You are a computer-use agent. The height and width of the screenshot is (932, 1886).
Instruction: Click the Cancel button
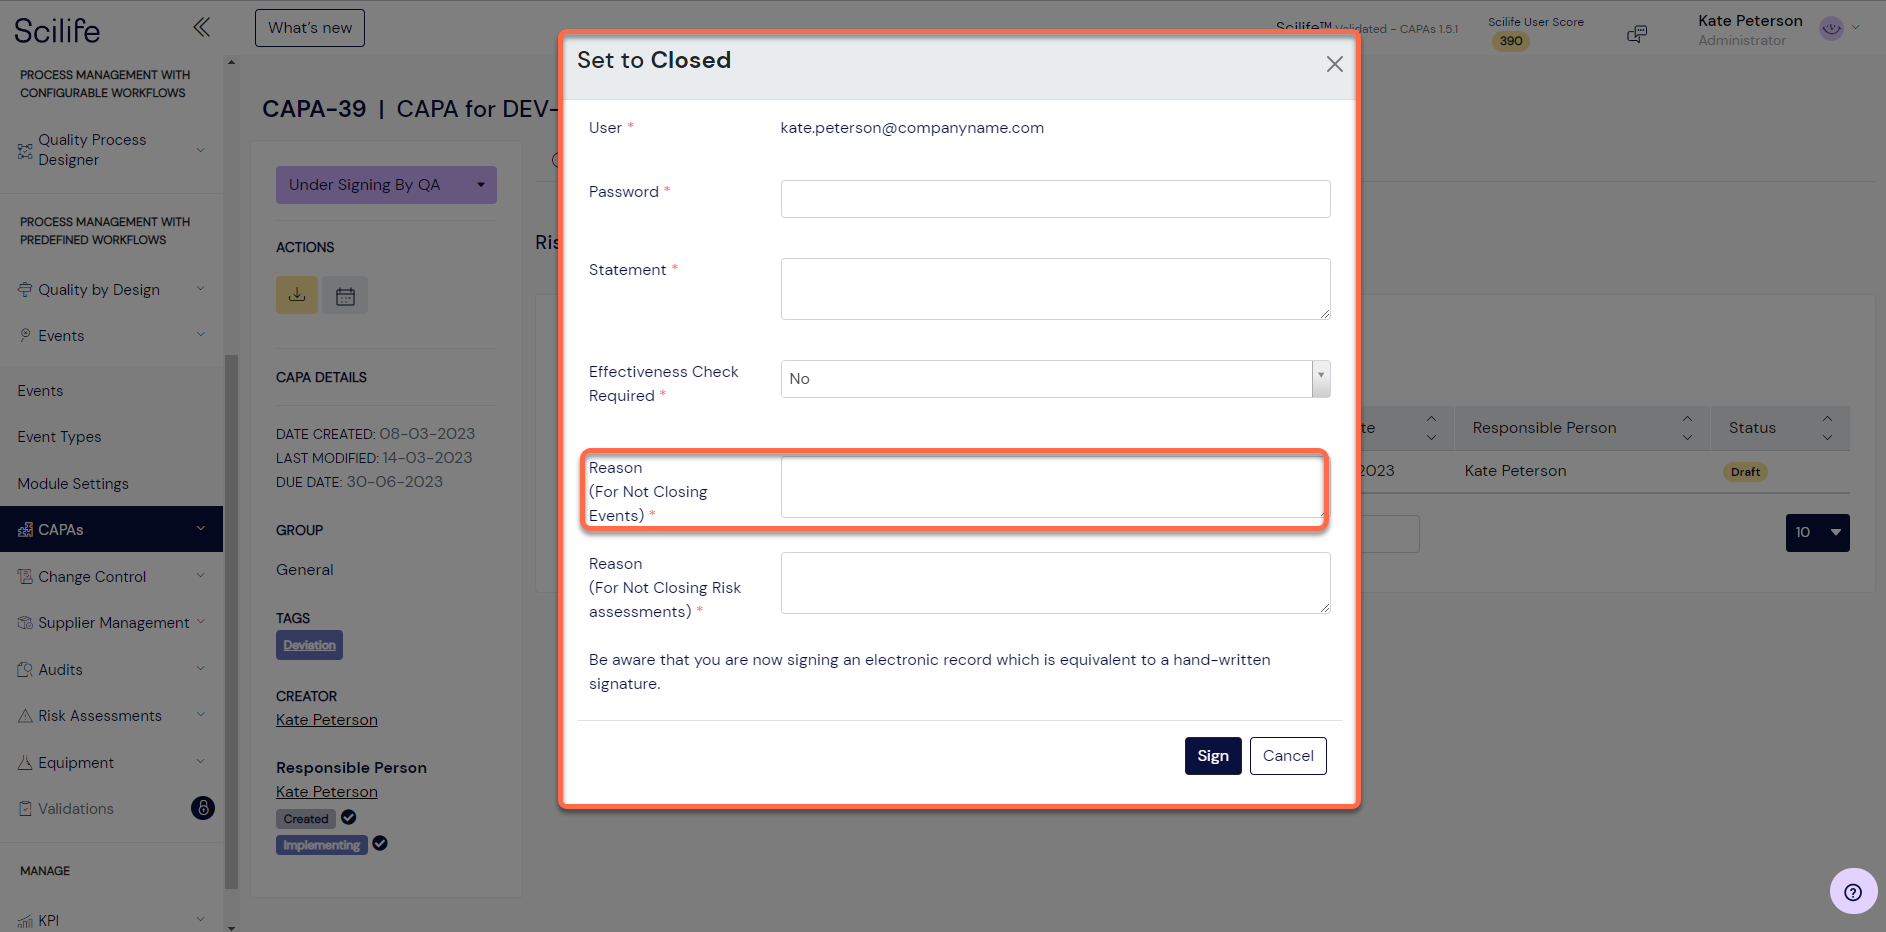click(x=1288, y=756)
